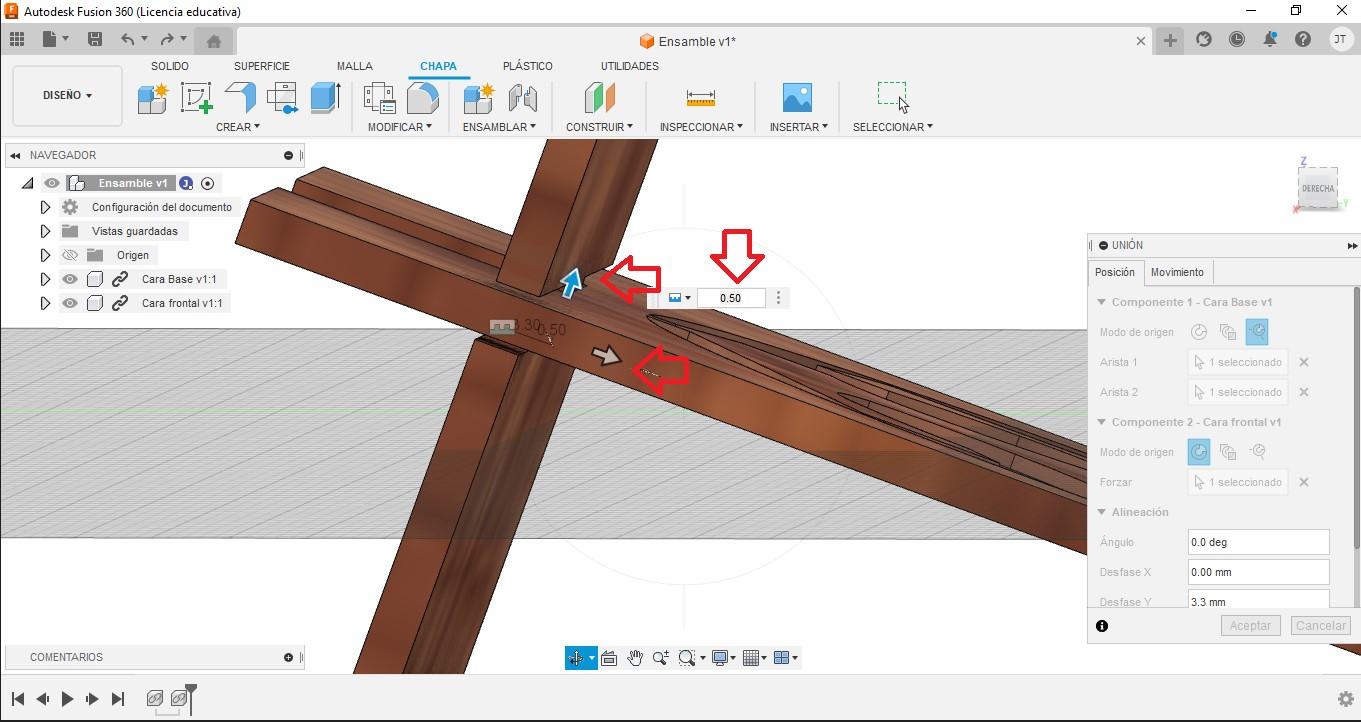Click the Medir tool under INSPECCIONAR
Image resolution: width=1361 pixels, height=722 pixels.
point(700,97)
